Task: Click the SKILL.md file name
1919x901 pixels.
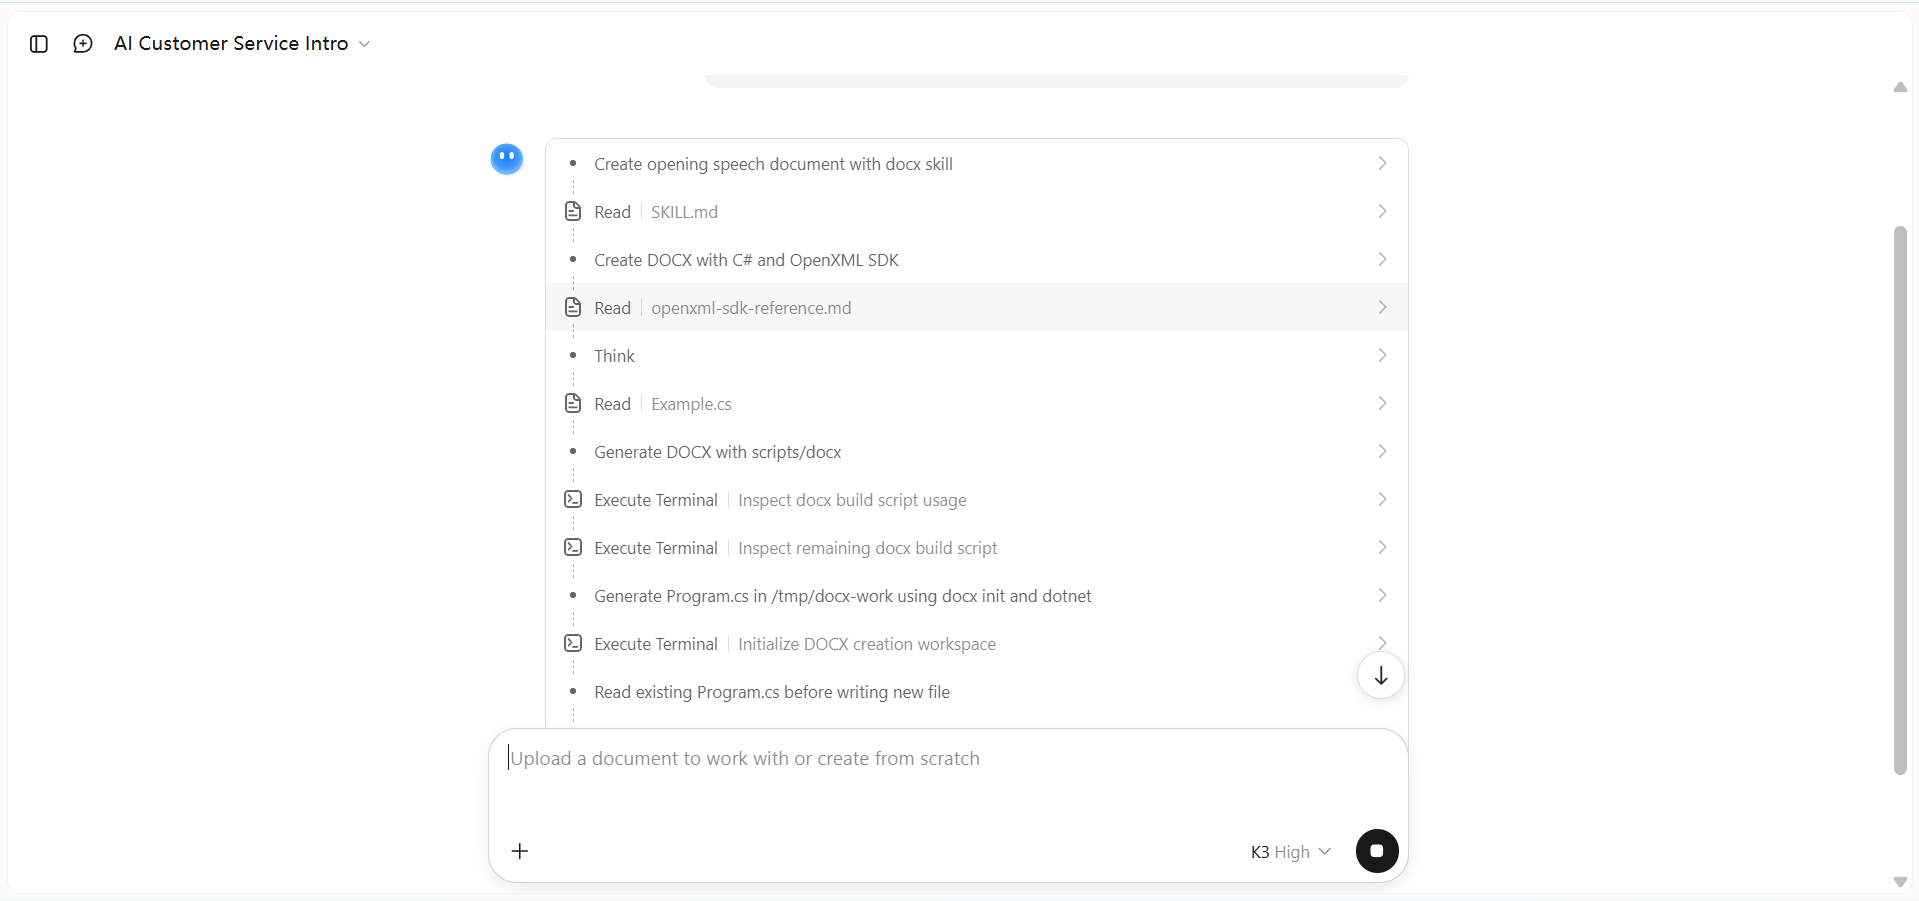Action: [684, 212]
